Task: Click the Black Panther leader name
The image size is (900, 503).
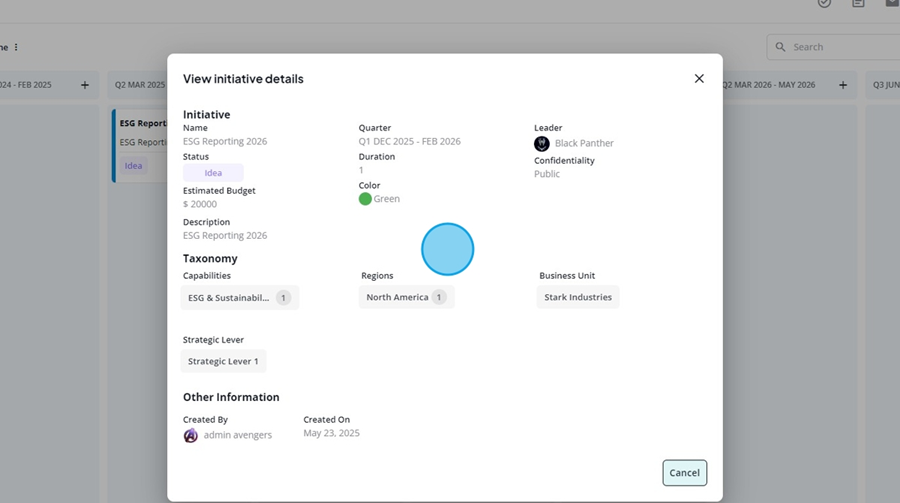Action: tap(584, 143)
